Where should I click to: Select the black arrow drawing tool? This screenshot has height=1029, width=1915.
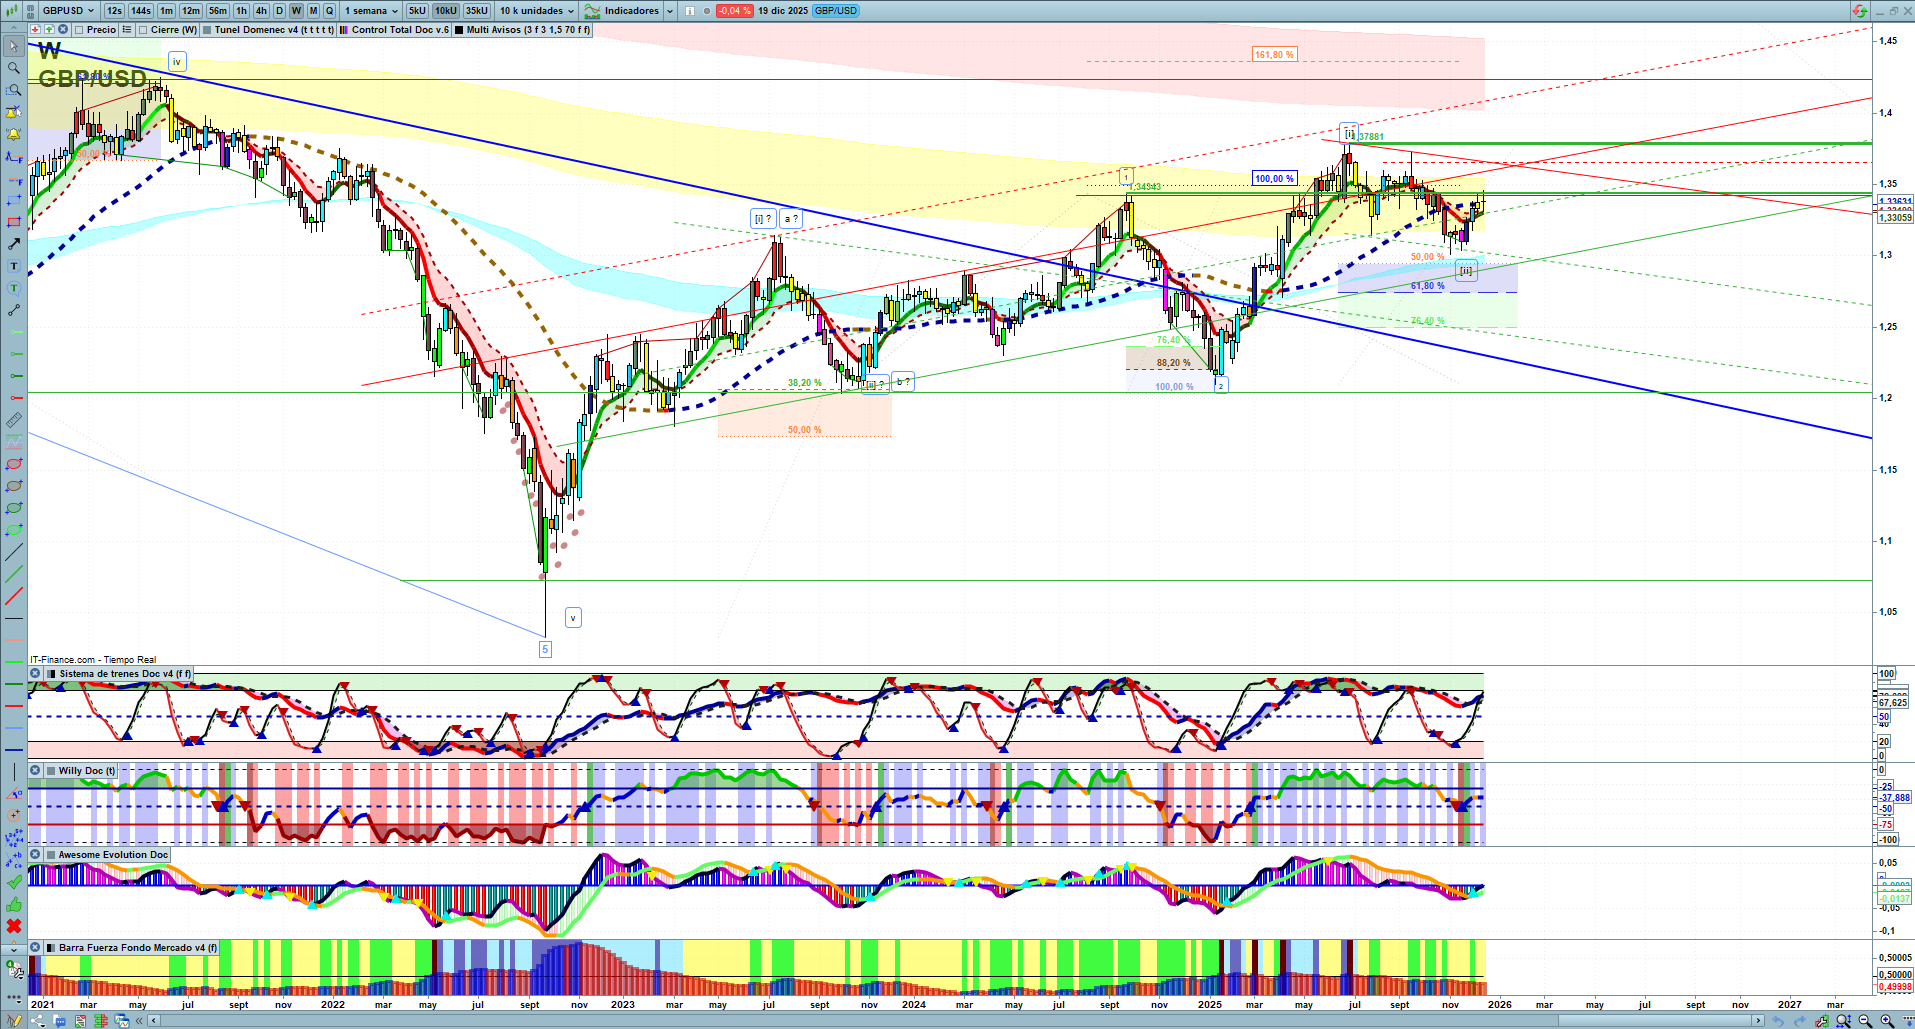point(14,244)
